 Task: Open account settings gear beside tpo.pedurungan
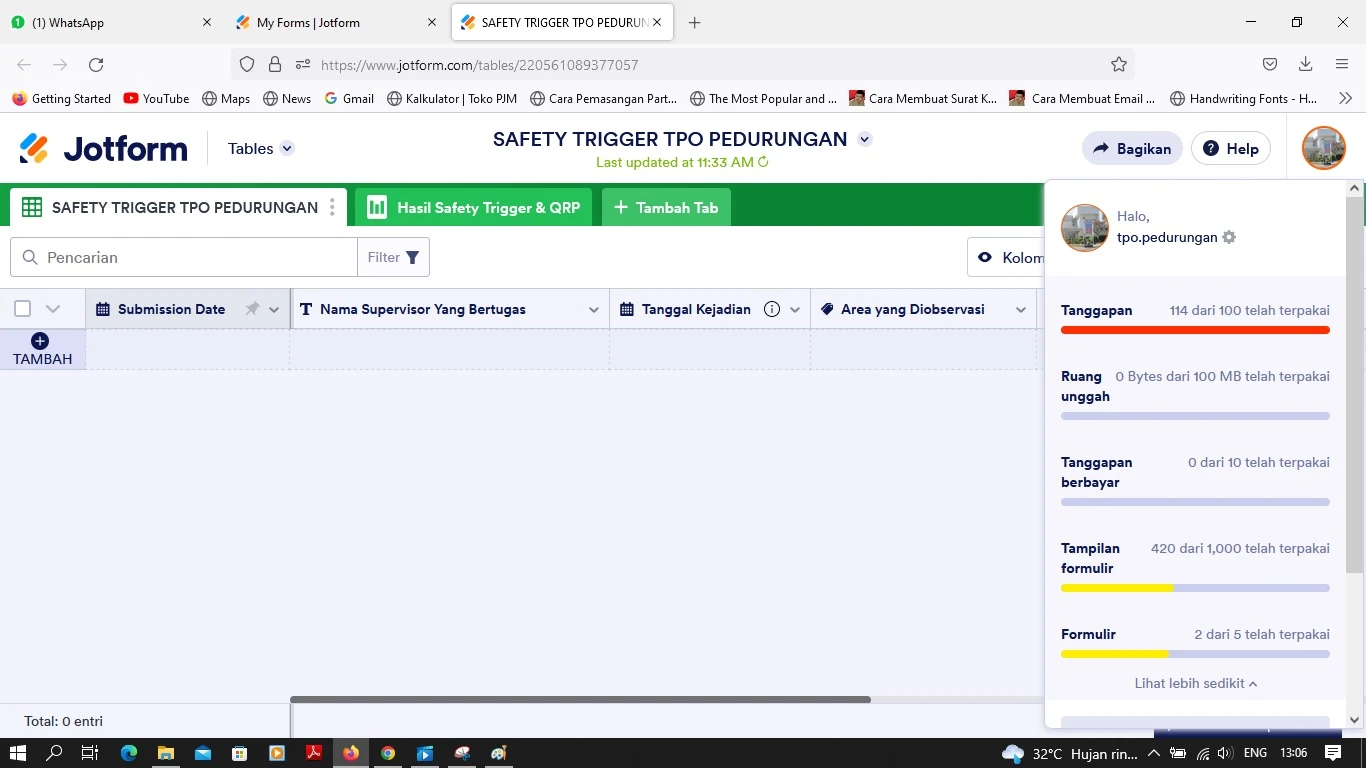tap(1229, 237)
